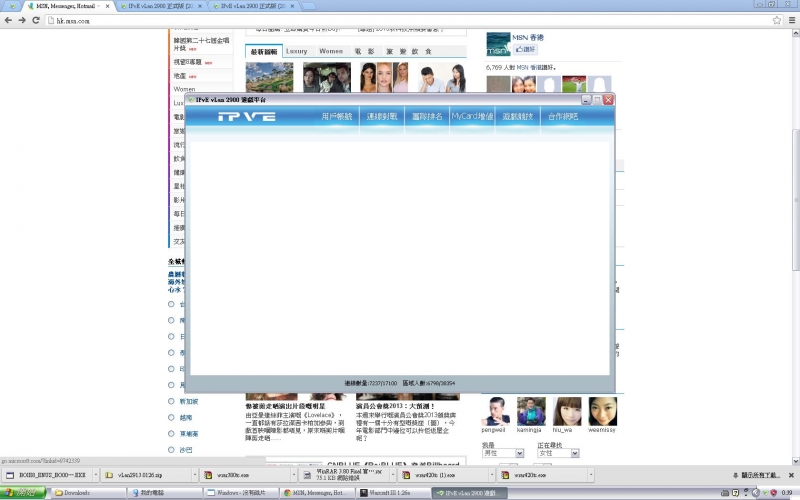Switch to Warcraft III 1.26a taskbar item
This screenshot has height=500, width=800.
(x=393, y=493)
